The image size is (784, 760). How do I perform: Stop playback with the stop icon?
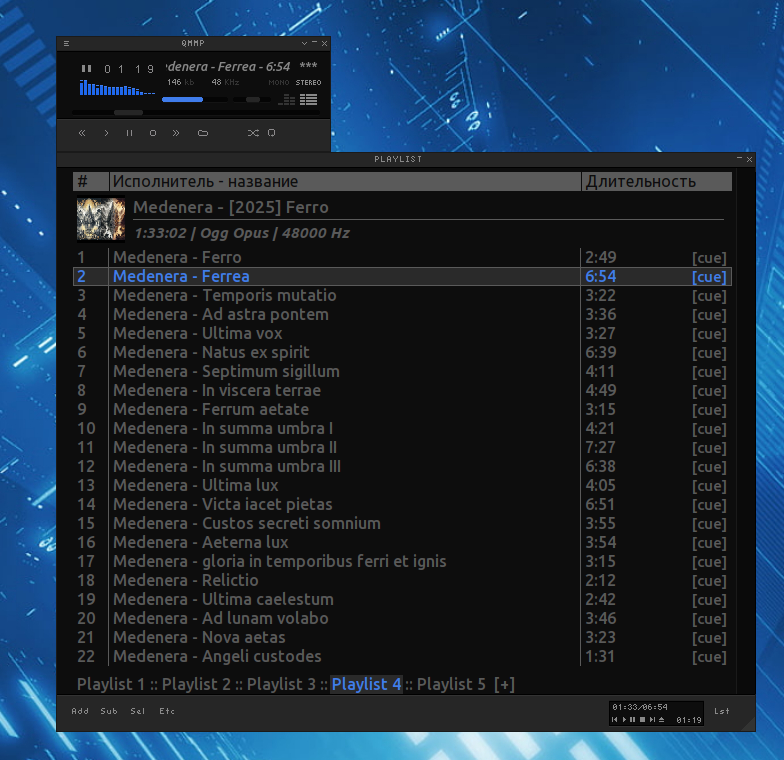tap(153, 133)
